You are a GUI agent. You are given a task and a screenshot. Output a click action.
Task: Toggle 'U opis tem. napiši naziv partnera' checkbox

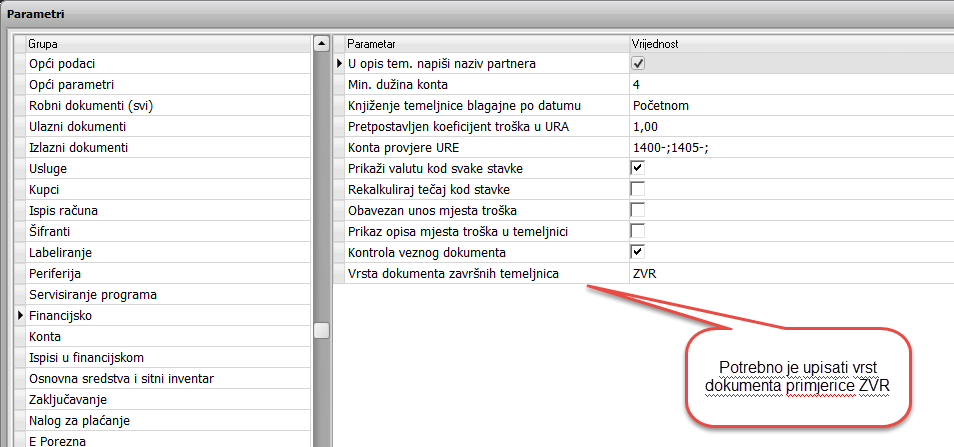(x=638, y=64)
